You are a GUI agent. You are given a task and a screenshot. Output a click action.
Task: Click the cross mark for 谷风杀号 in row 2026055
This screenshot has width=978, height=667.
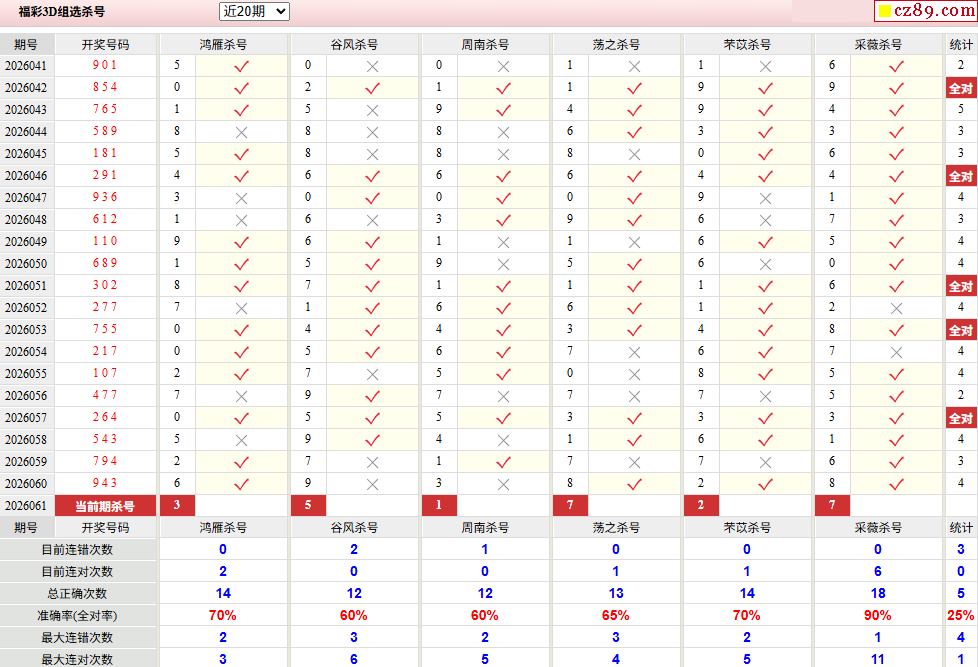pos(372,374)
